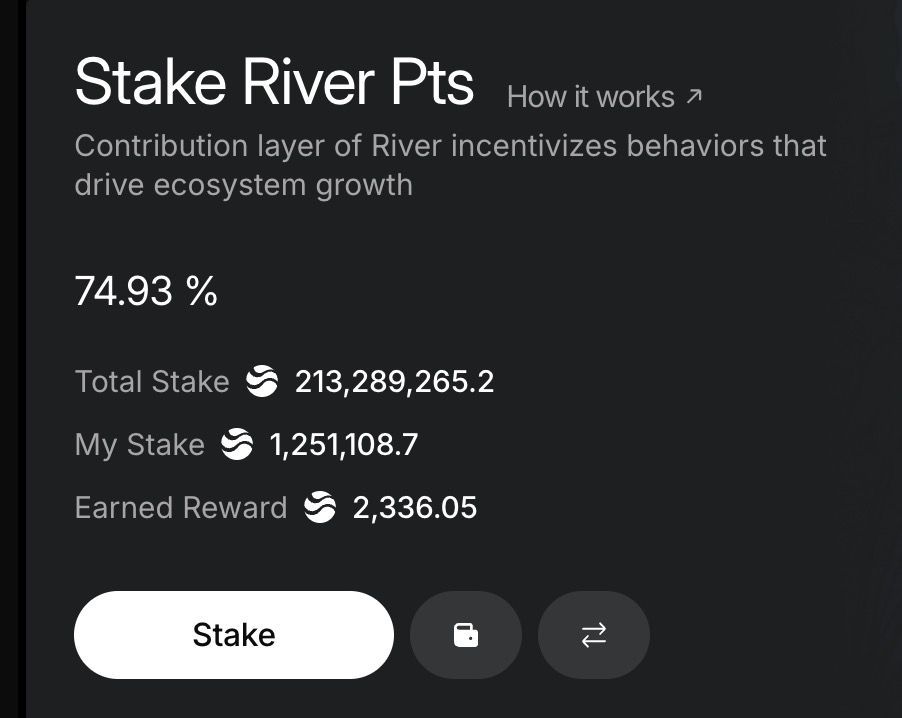Click the 'drive ecosystem growth' text line
902x718 pixels.
tap(243, 185)
